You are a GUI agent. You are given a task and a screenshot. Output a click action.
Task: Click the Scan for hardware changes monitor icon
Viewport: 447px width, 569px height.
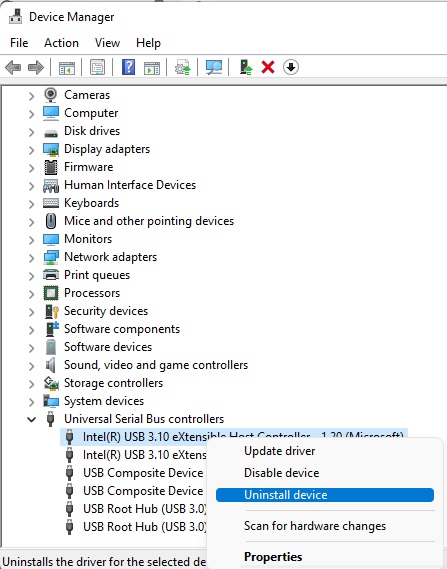214,67
